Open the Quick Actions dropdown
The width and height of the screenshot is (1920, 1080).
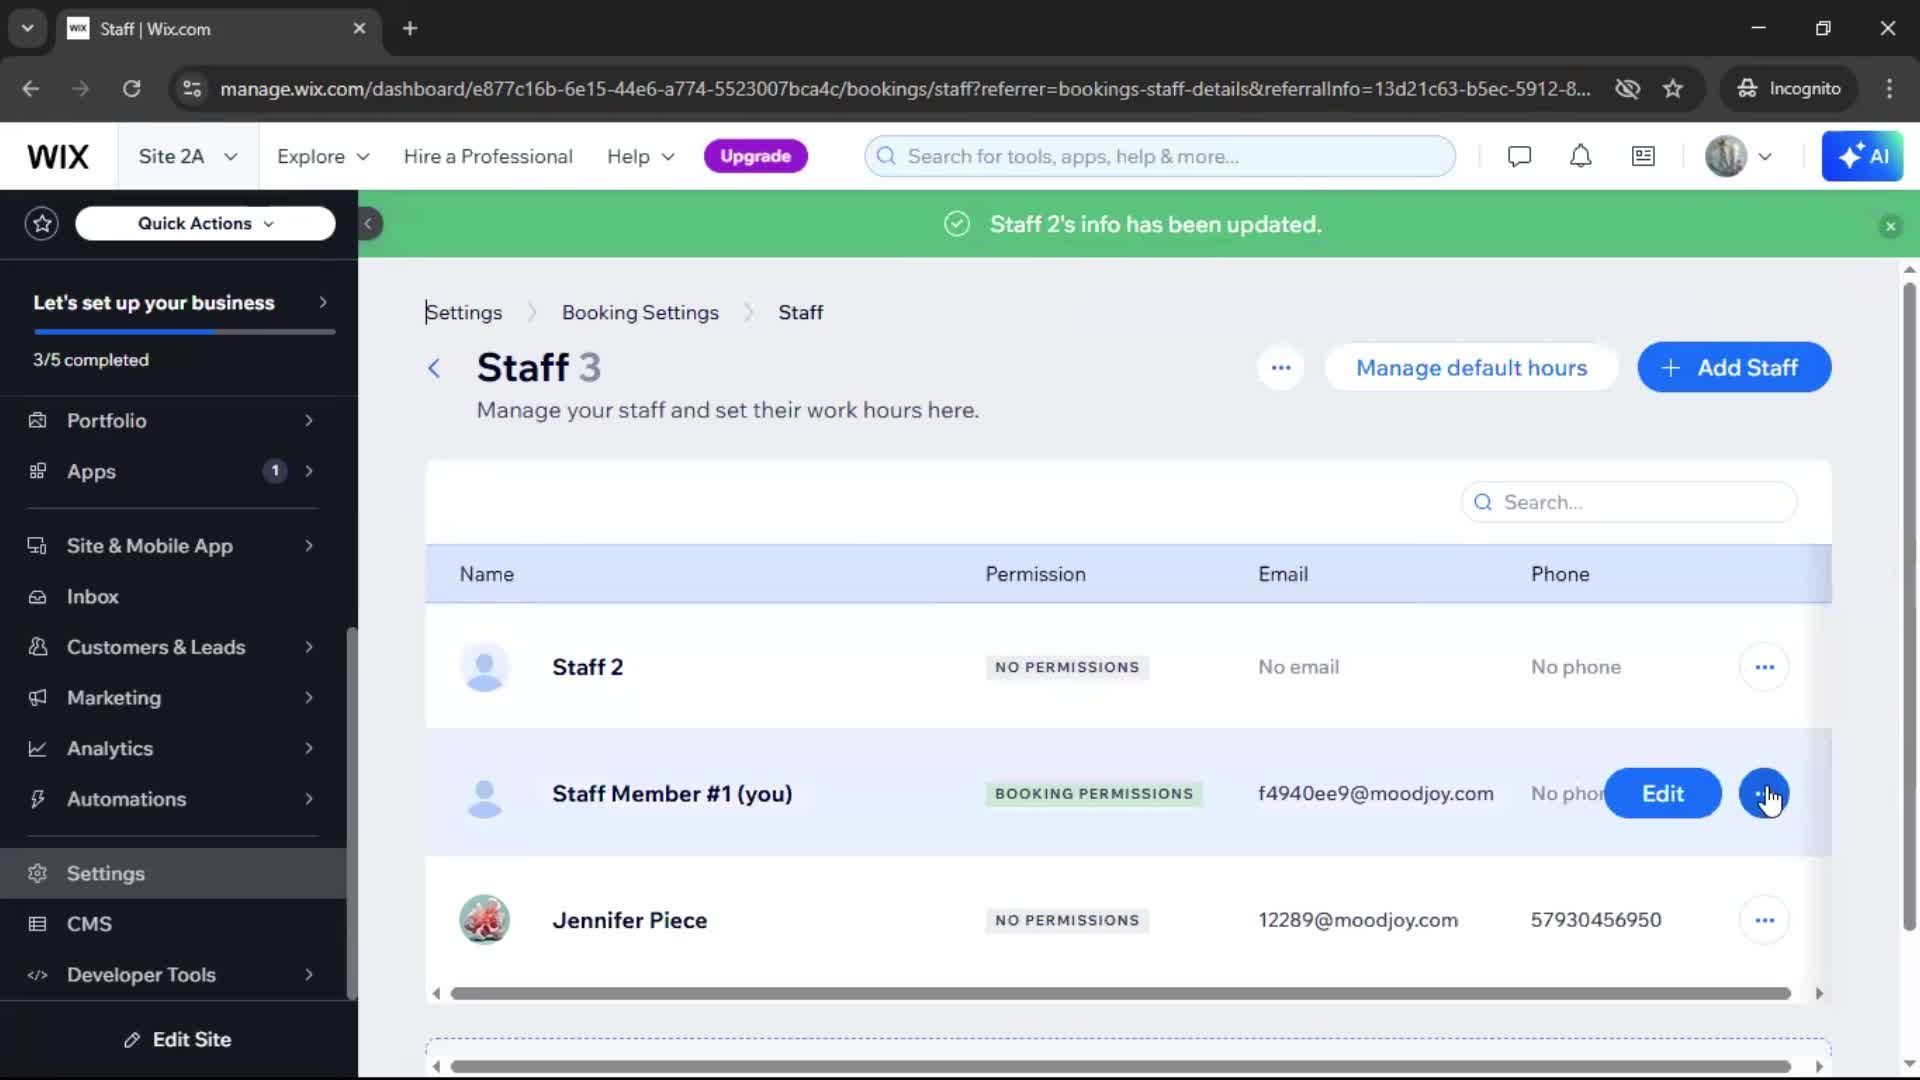pyautogui.click(x=205, y=223)
